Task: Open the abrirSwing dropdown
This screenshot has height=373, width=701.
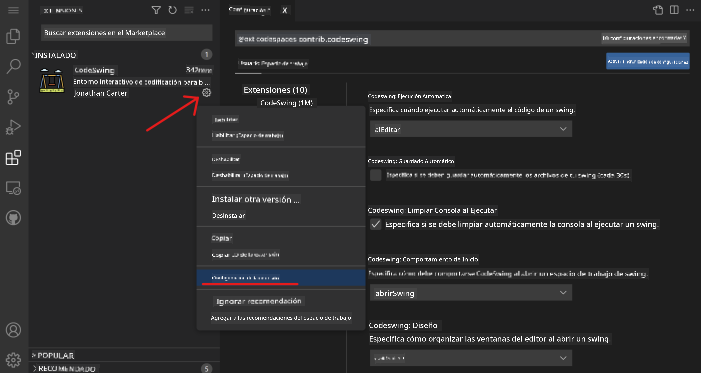Action: [x=471, y=293]
